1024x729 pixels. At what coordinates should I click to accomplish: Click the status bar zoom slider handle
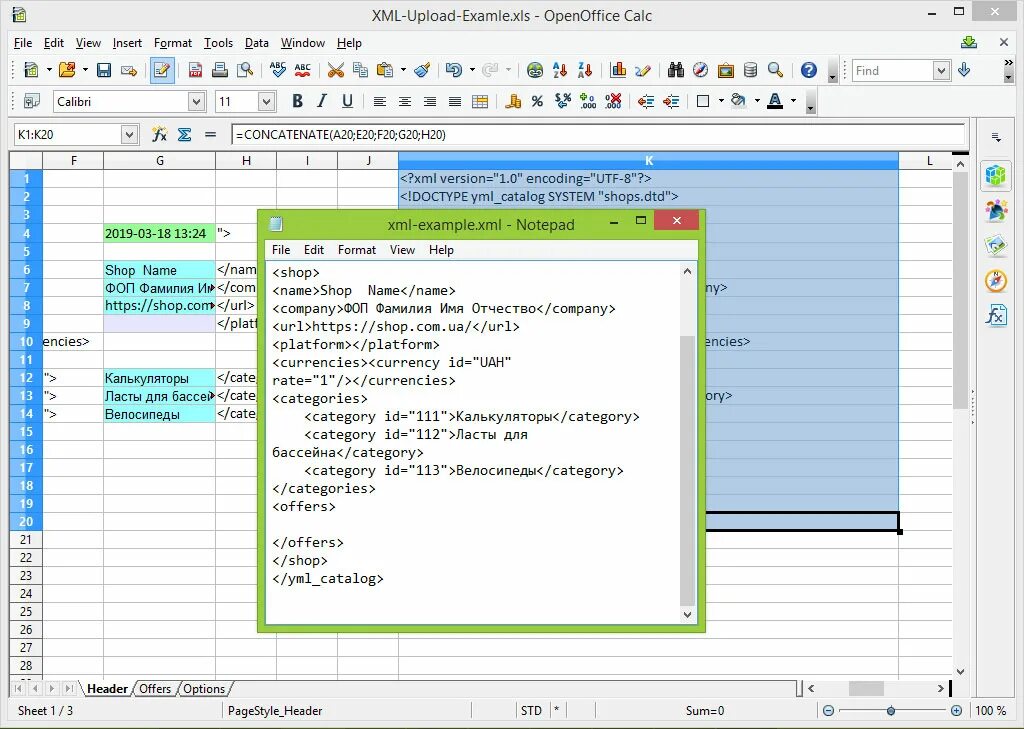[x=891, y=710]
